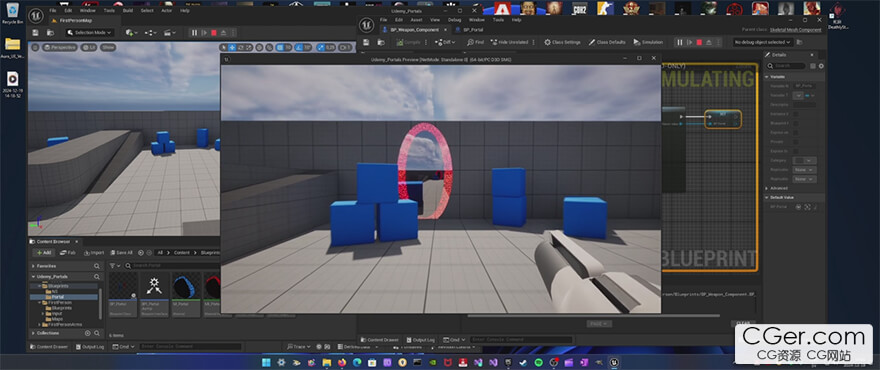Select the Portal folder in the tree

[58, 297]
